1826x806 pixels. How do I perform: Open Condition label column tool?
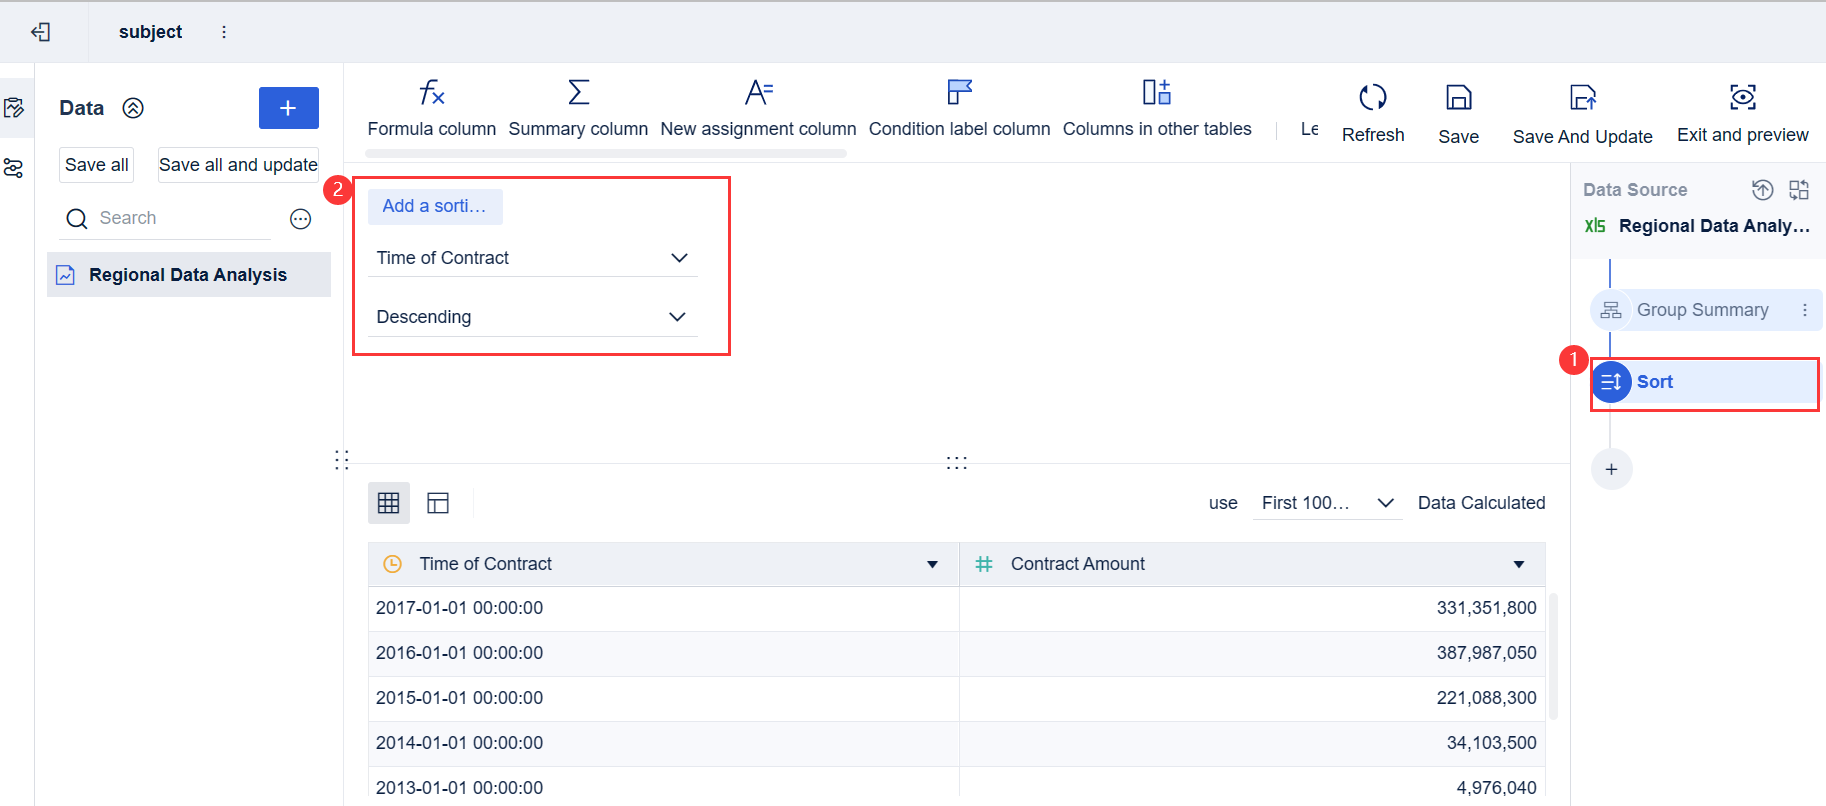[959, 94]
